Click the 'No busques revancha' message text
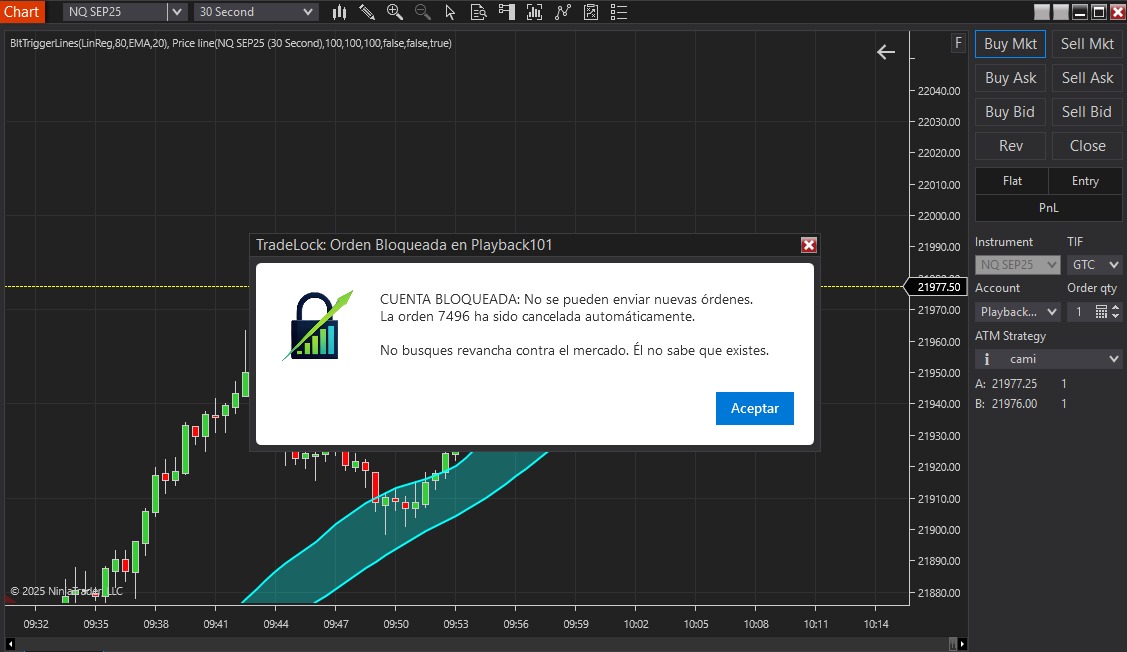 [574, 351]
